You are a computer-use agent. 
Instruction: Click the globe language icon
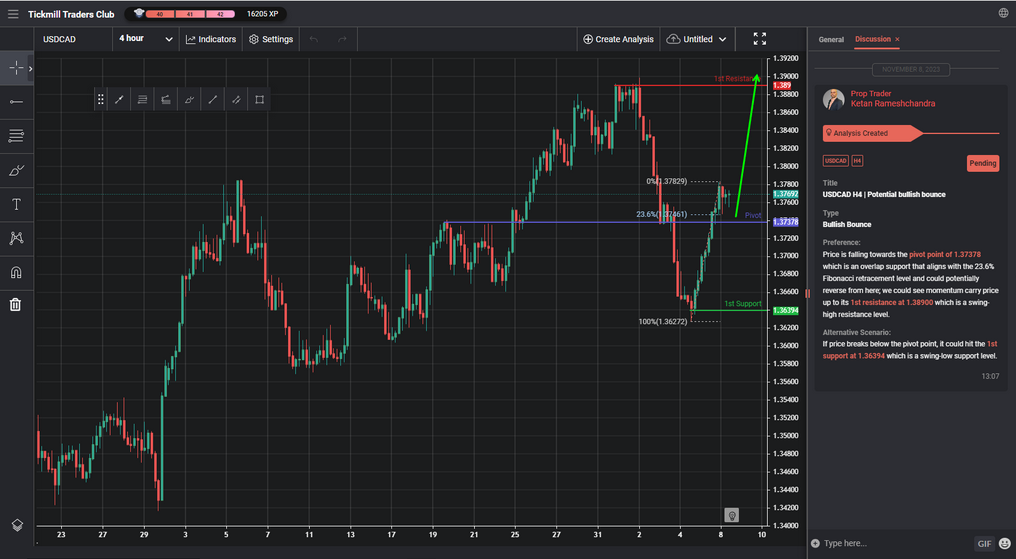1003,13
